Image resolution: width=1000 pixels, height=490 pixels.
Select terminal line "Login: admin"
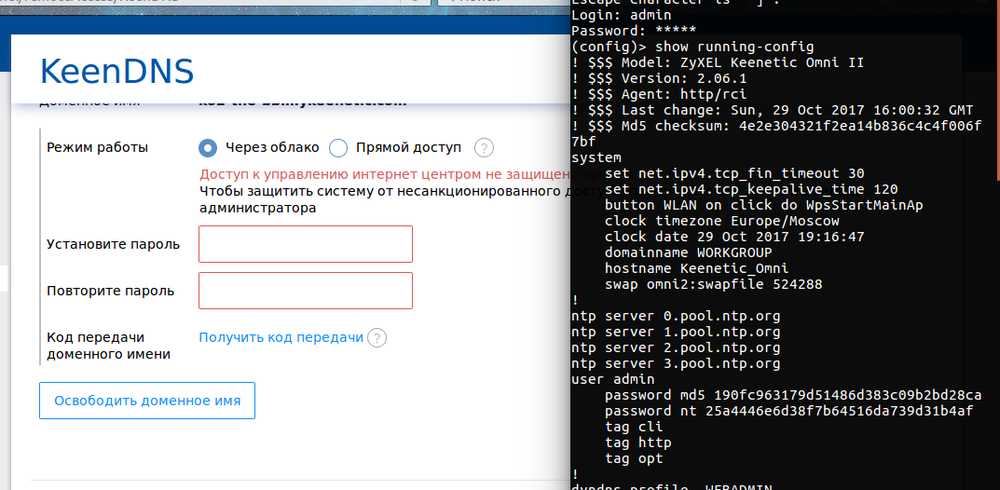tap(621, 15)
